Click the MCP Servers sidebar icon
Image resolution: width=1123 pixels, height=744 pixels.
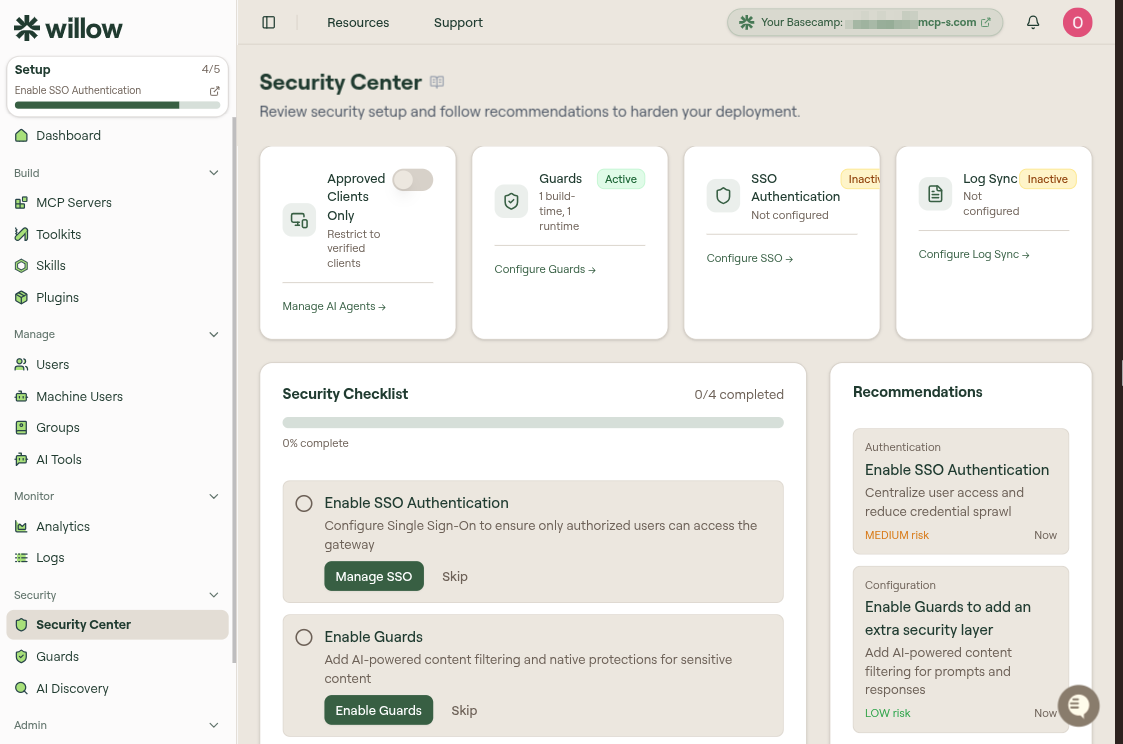click(21, 203)
